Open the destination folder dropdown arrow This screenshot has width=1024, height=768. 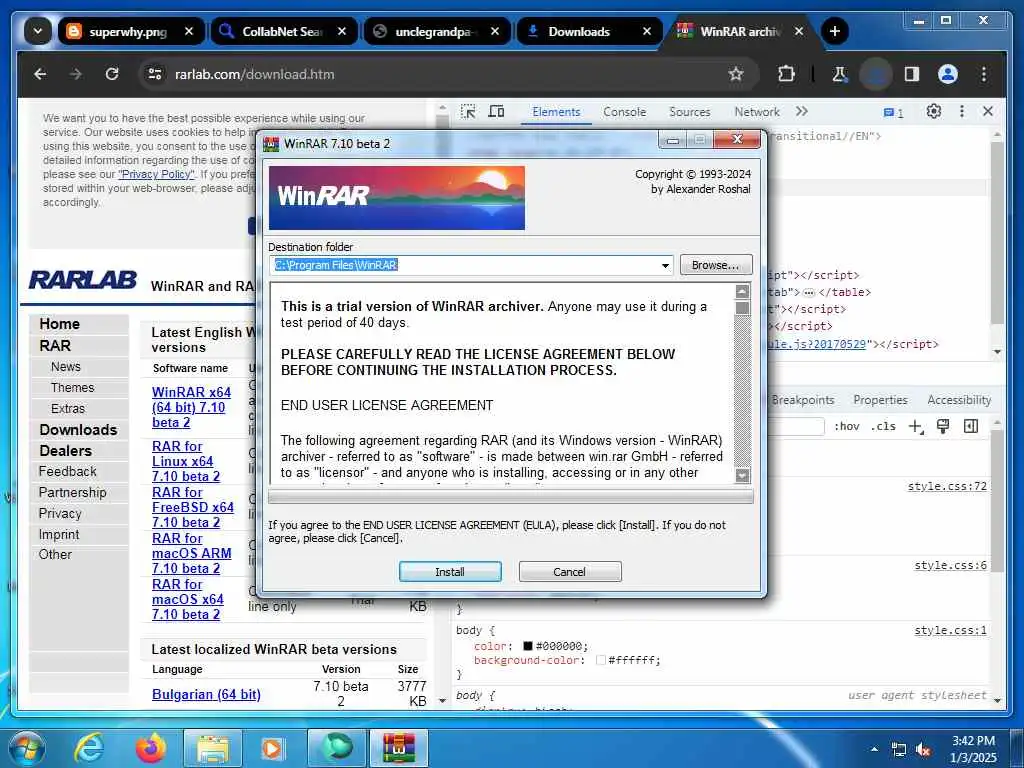coord(665,265)
